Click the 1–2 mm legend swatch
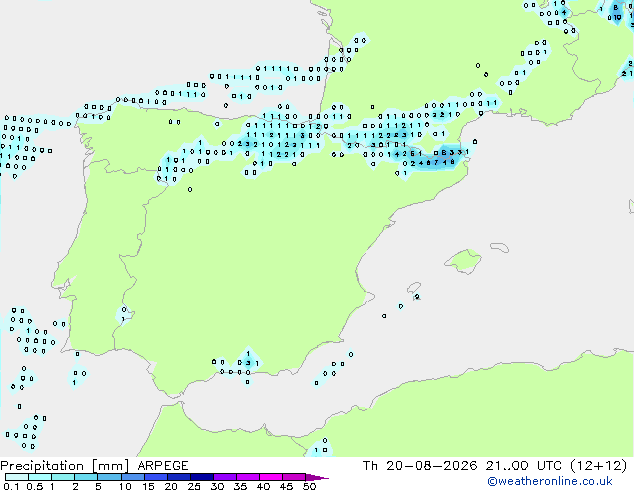The height and width of the screenshot is (490, 634). pos(63,477)
